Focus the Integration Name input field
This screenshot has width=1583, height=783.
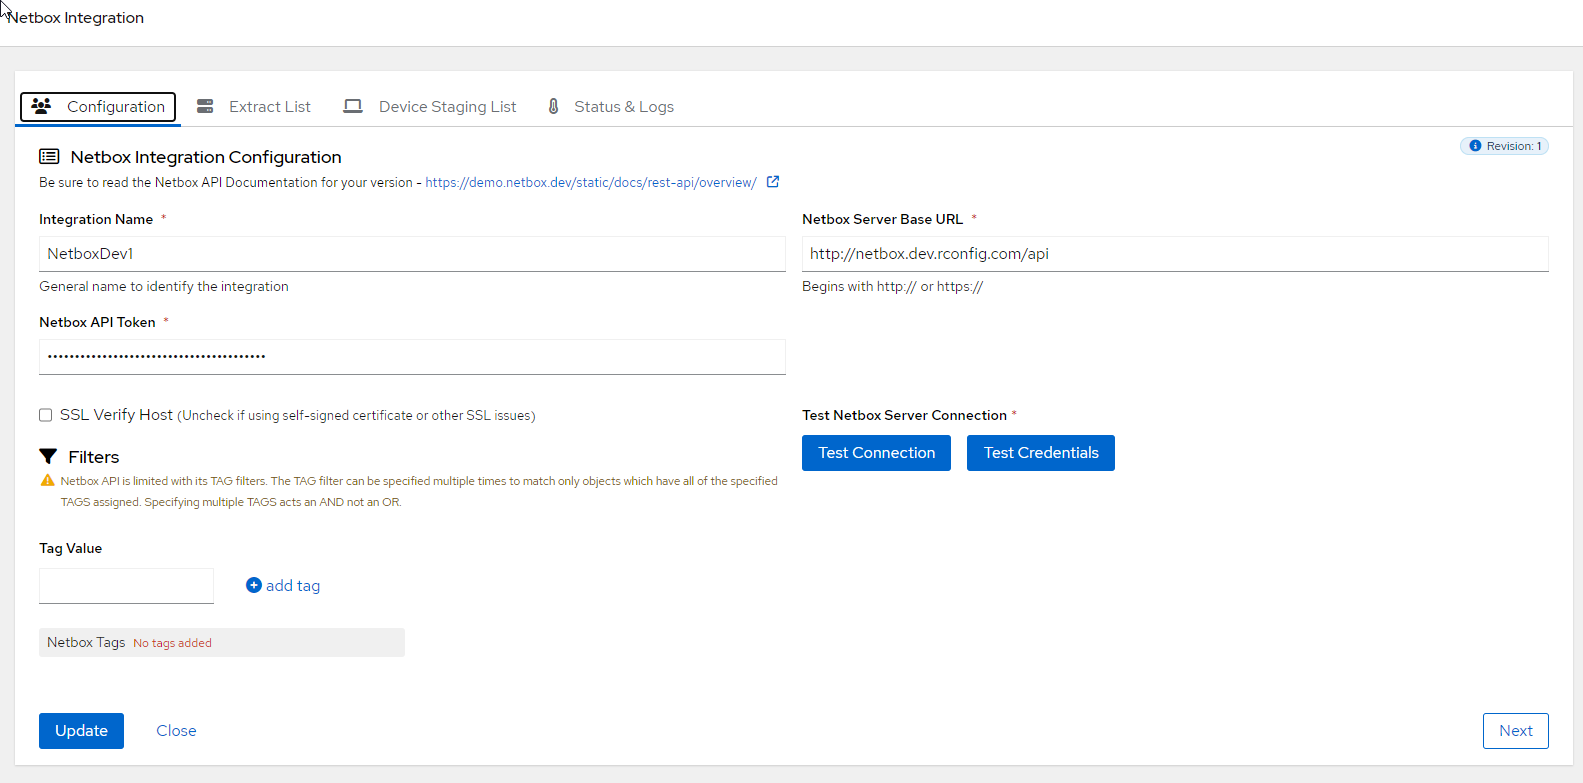412,254
